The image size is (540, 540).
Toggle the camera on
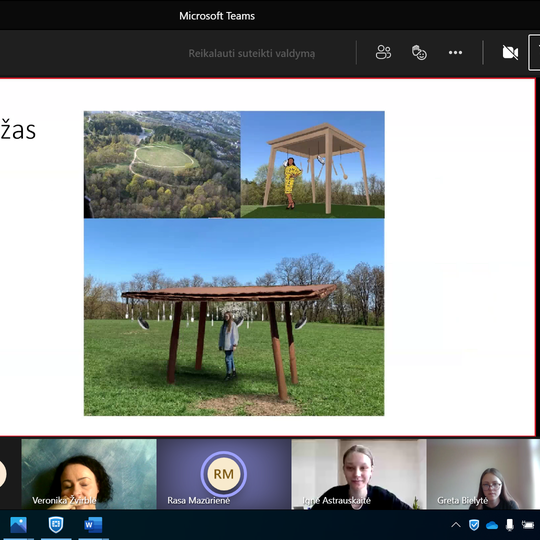[510, 53]
